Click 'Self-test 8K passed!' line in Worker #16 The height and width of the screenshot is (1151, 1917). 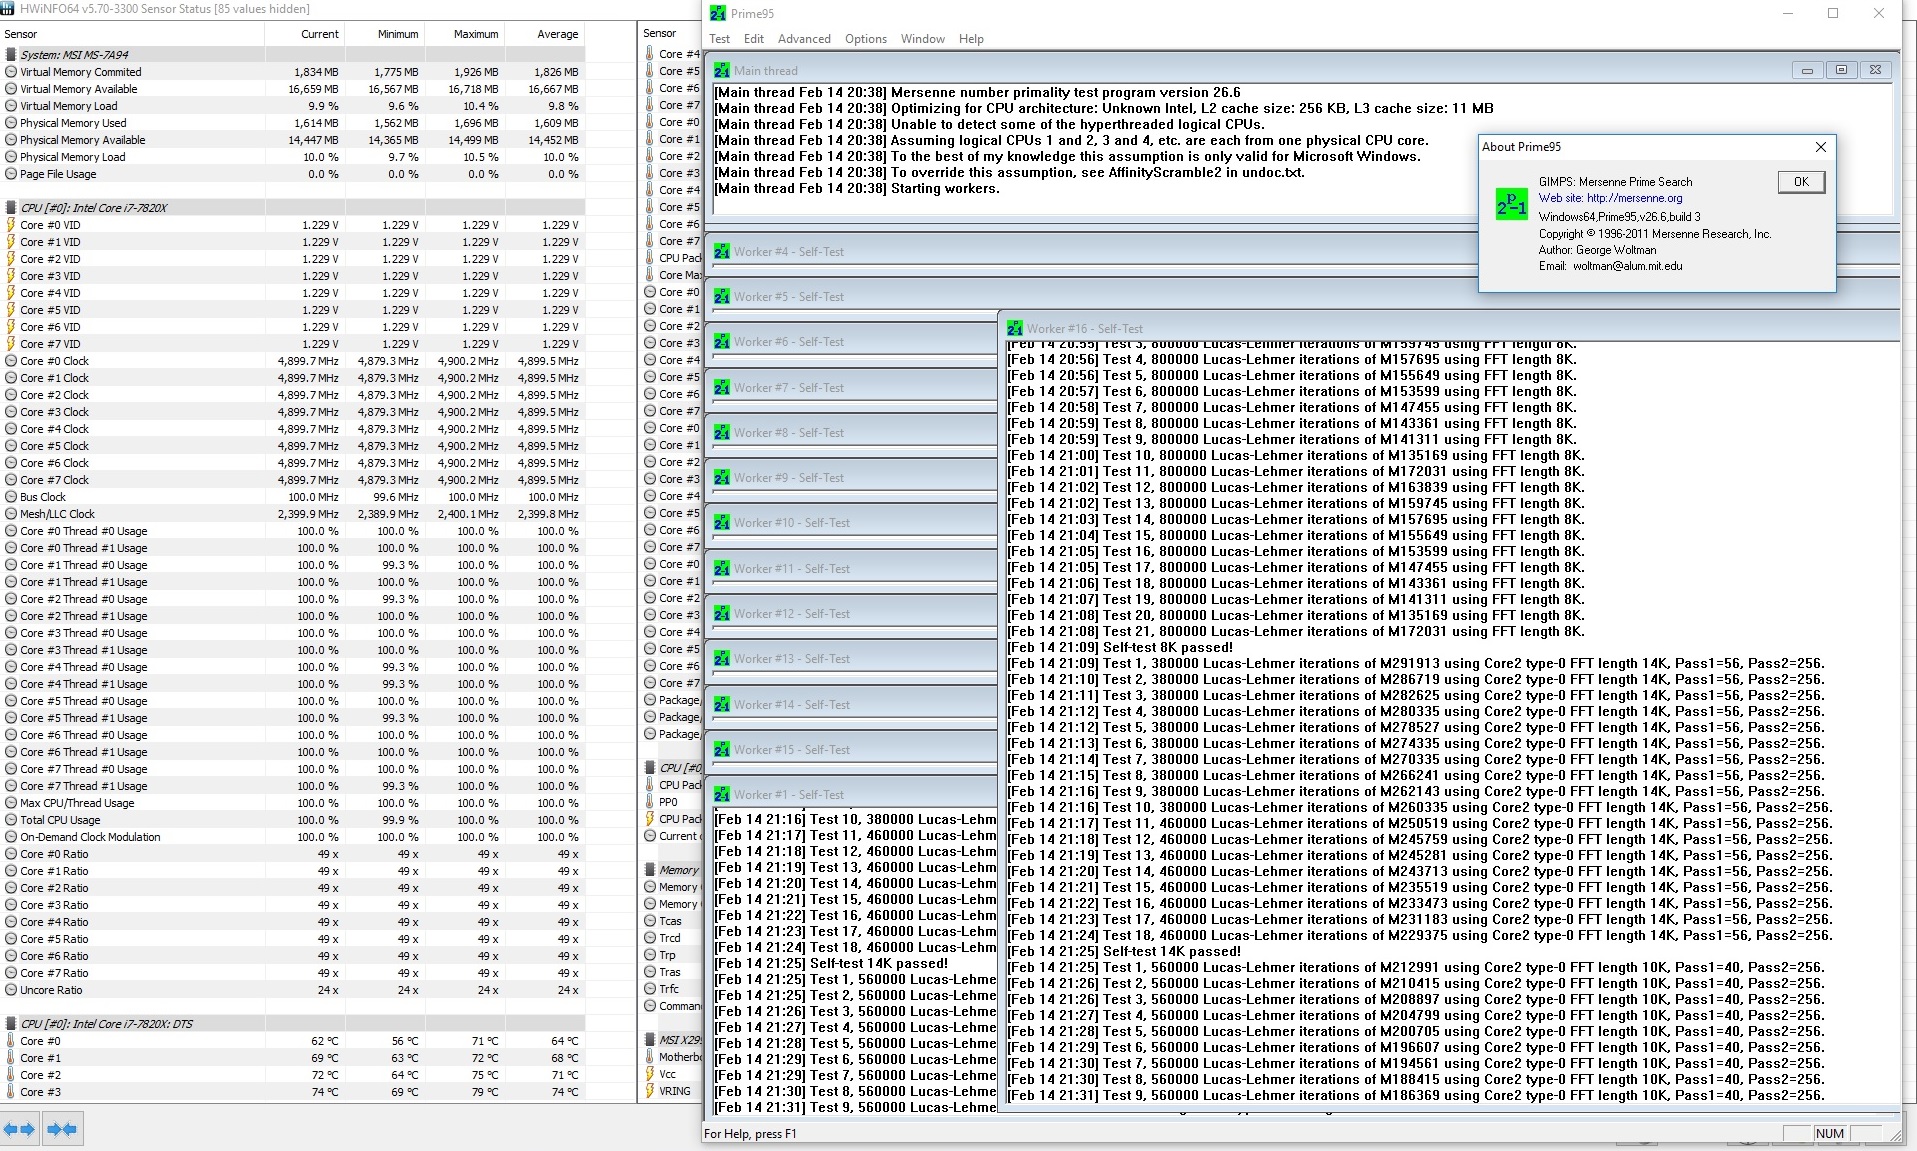(x=1120, y=647)
